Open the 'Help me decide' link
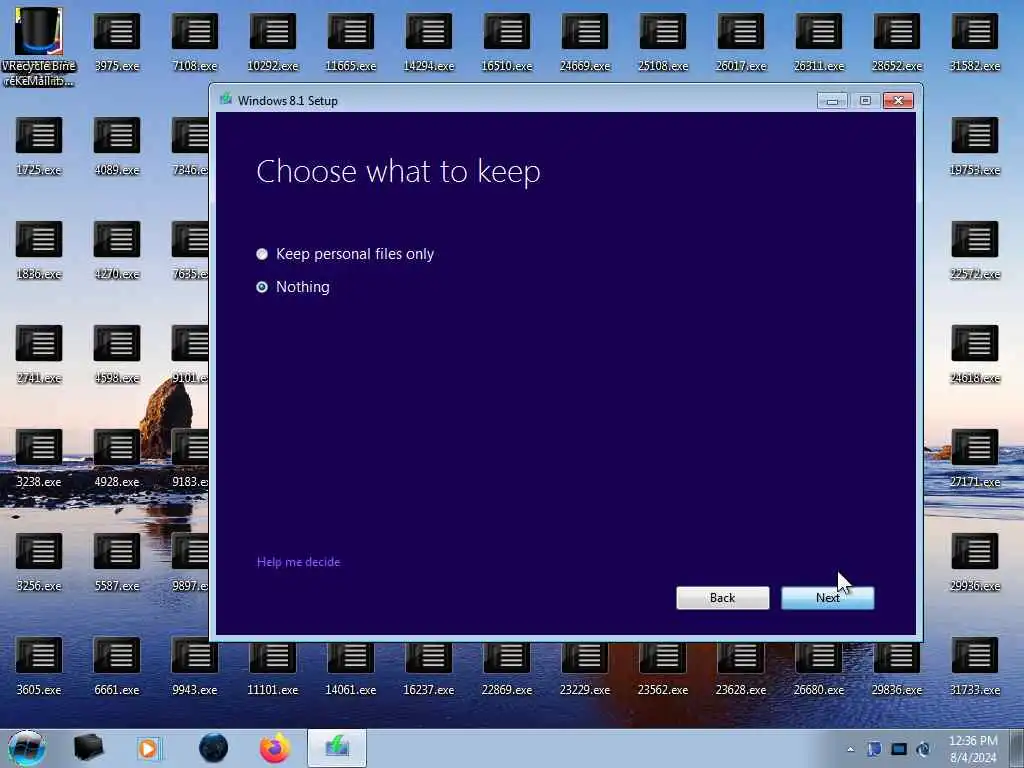Image resolution: width=1024 pixels, height=768 pixels. [x=298, y=562]
